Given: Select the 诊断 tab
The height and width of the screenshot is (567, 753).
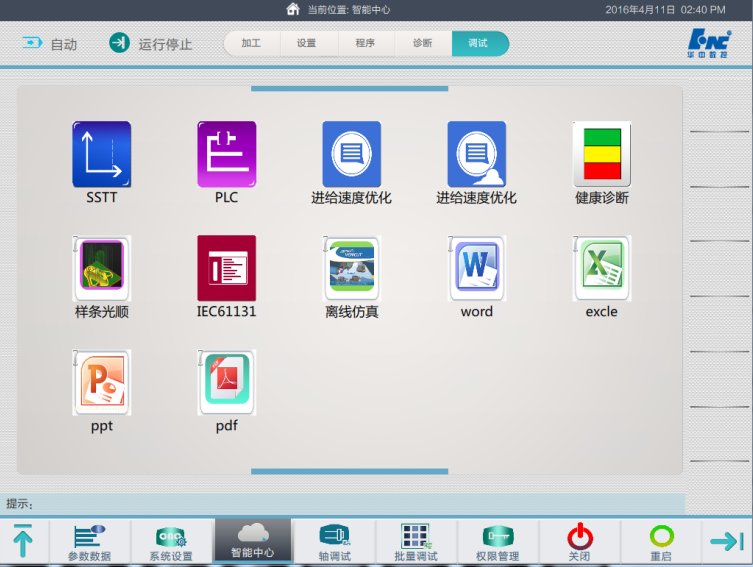Looking at the screenshot, I should [422, 44].
